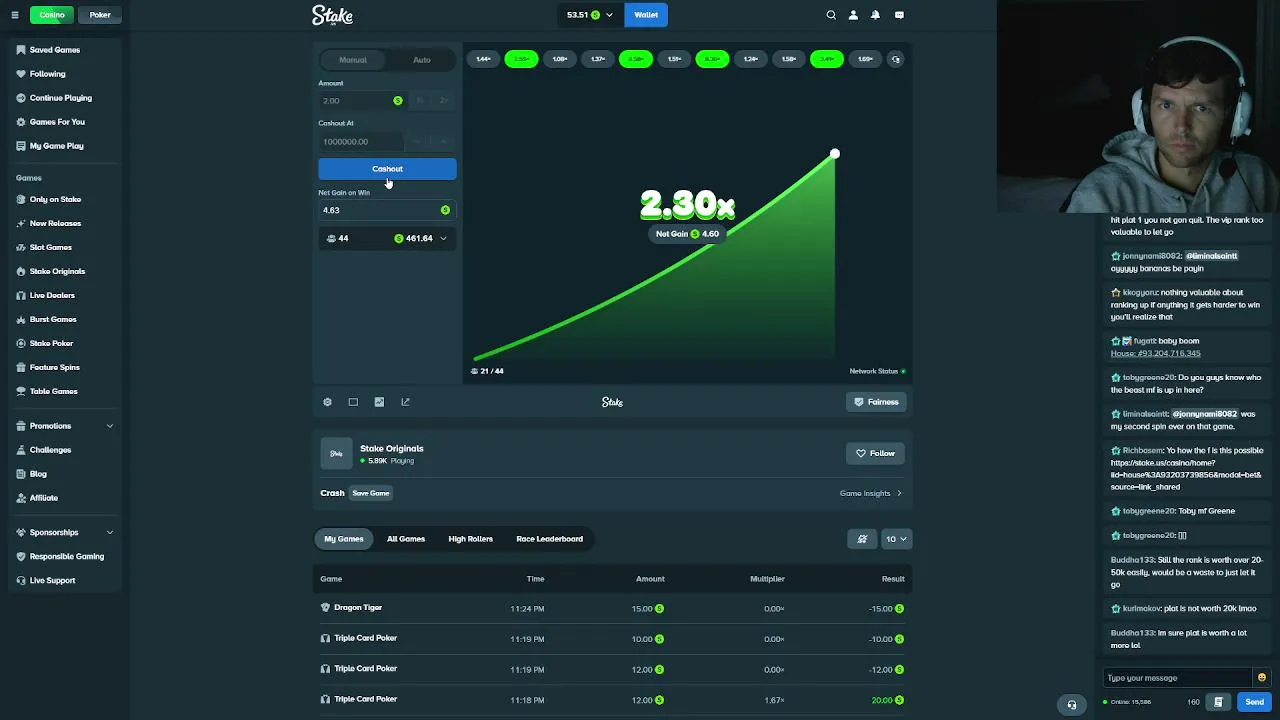Screen dimensions: 1280x720
Task: Click the Cashout button
Action: [x=387, y=169]
